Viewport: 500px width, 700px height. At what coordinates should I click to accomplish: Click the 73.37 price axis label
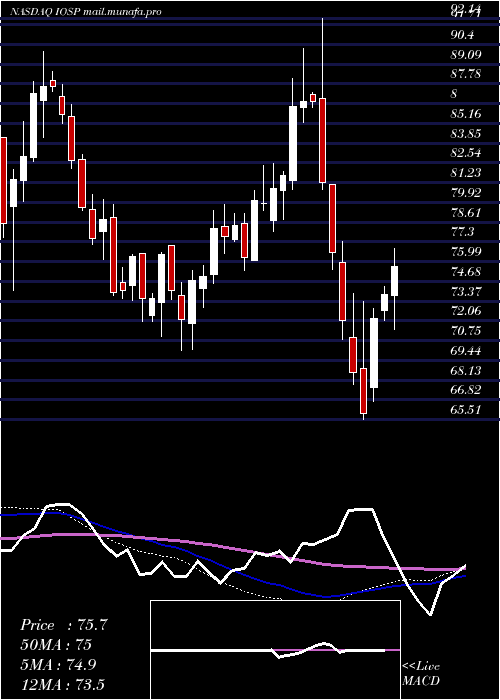pos(466,291)
